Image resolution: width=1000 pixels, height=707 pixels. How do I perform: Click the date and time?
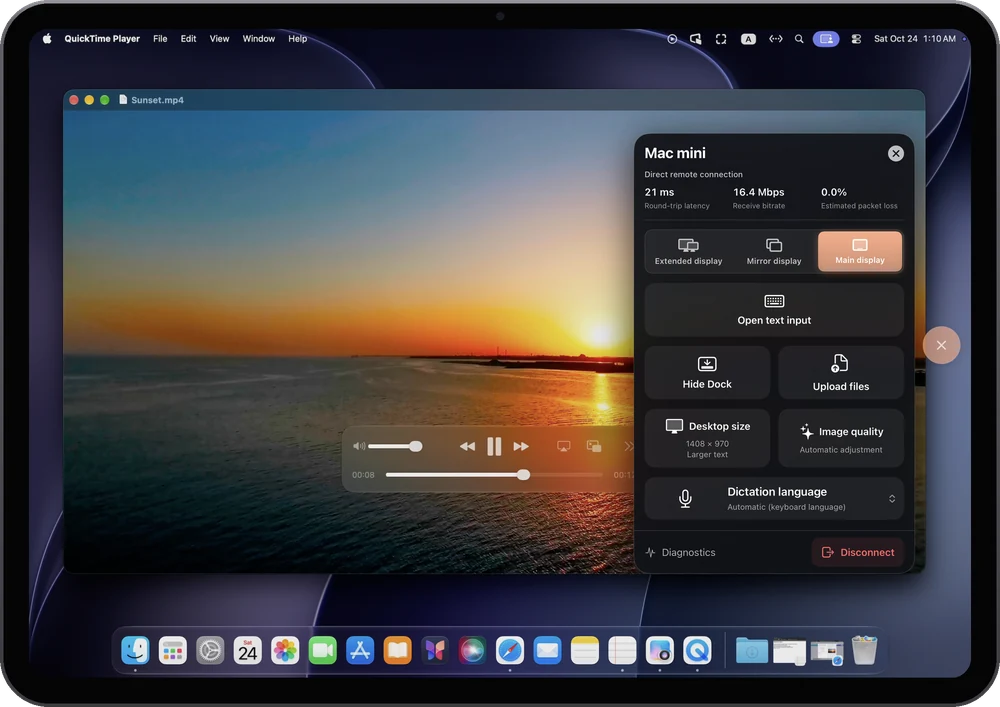tap(915, 39)
